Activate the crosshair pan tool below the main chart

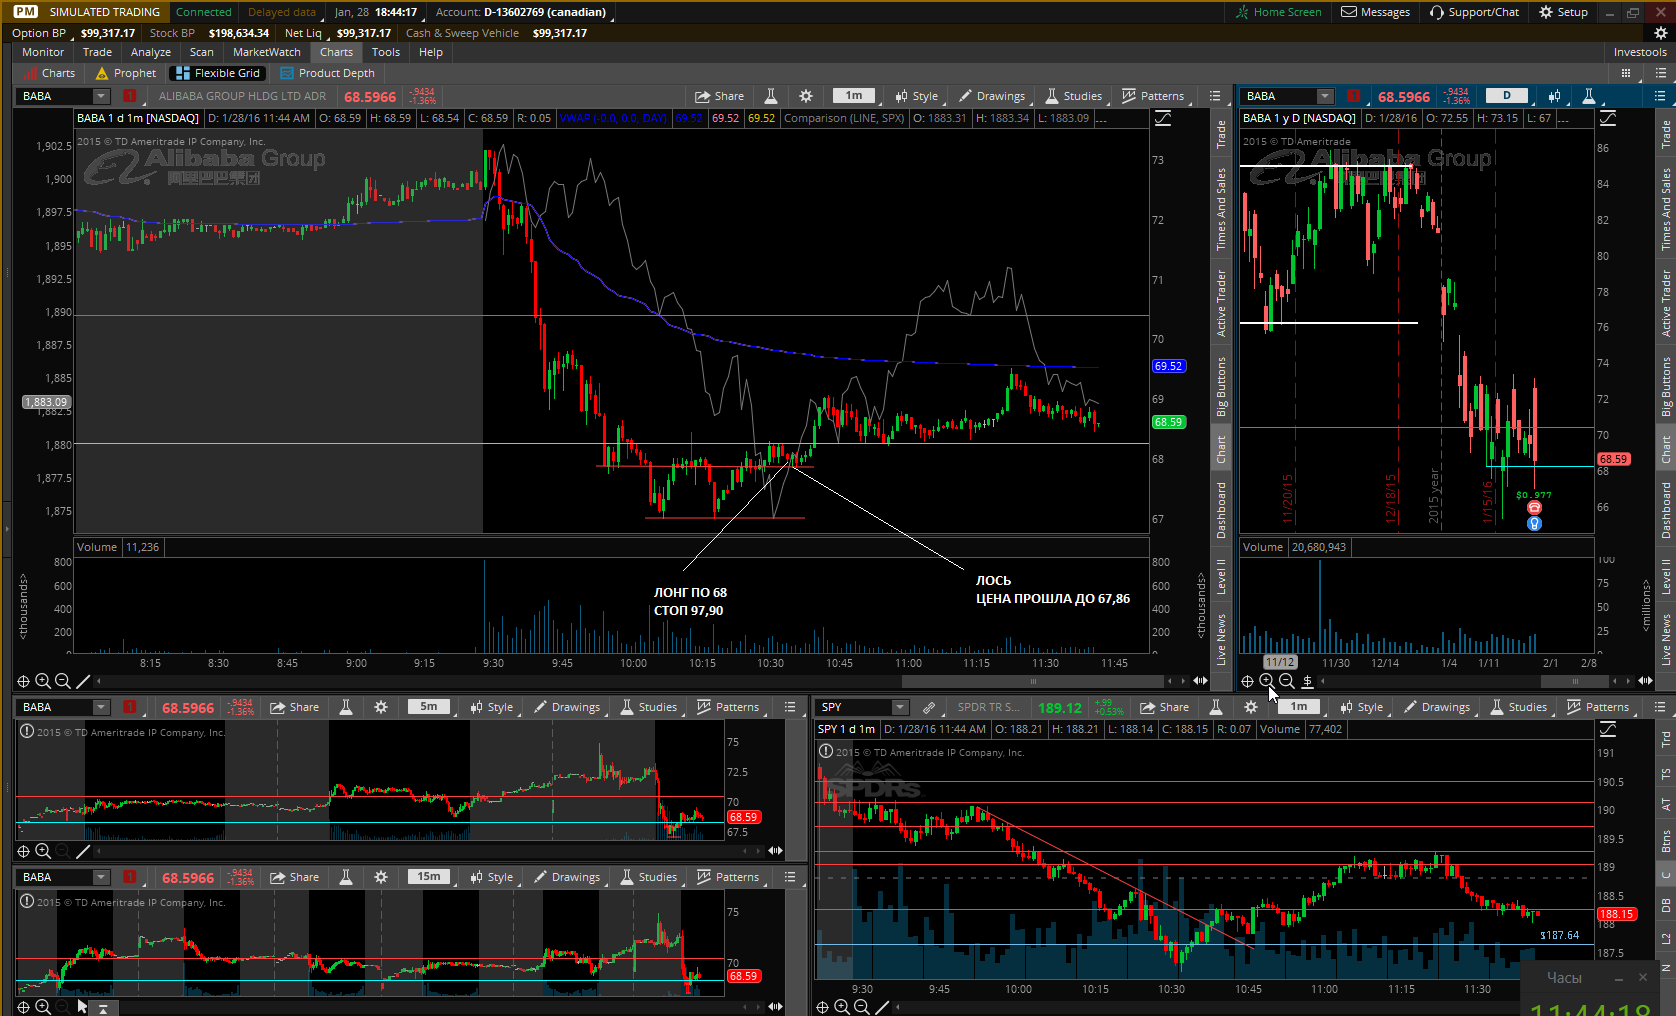click(23, 681)
